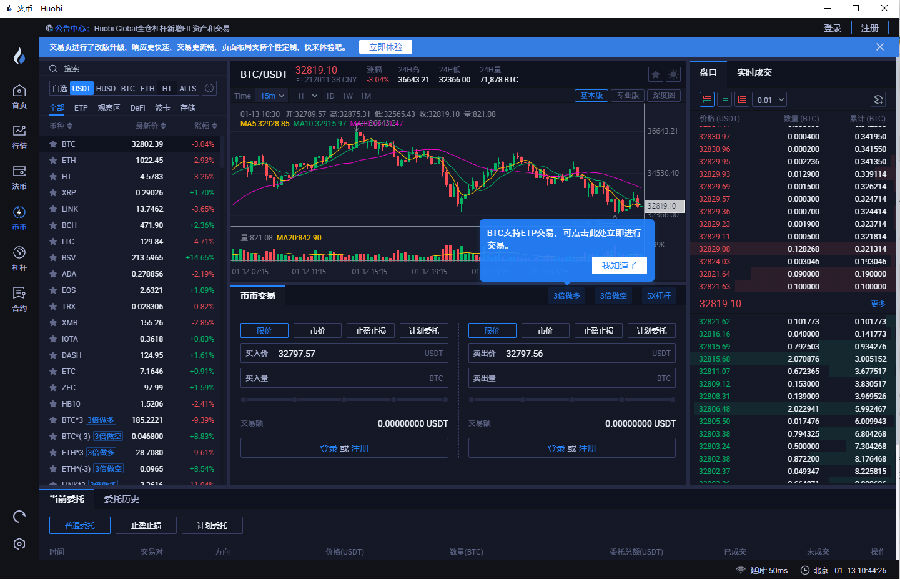This screenshot has width=900, height=579.
Task: Click the sell amount BTC input field
Action: pos(572,378)
